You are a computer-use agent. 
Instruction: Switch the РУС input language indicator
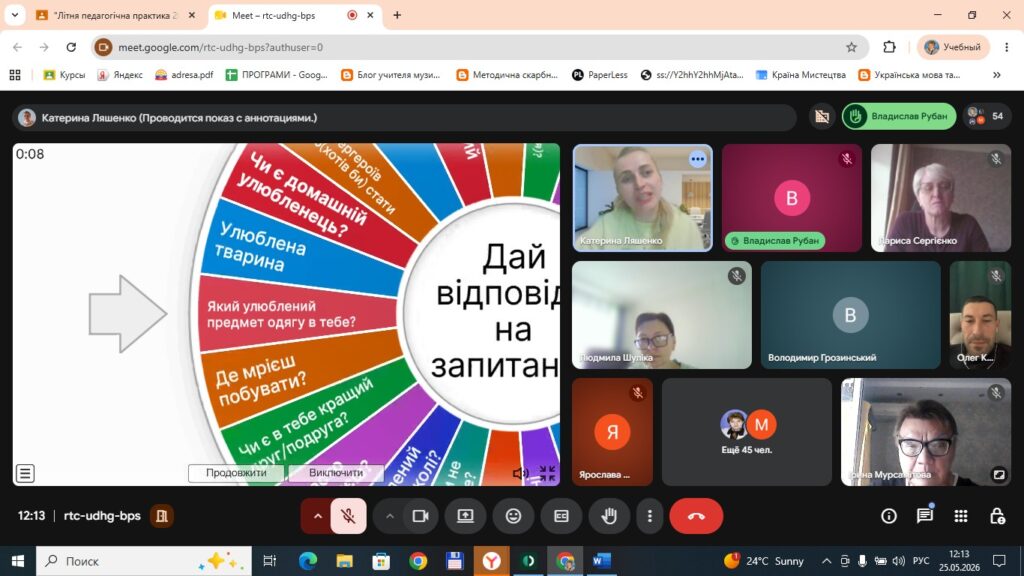(921, 561)
